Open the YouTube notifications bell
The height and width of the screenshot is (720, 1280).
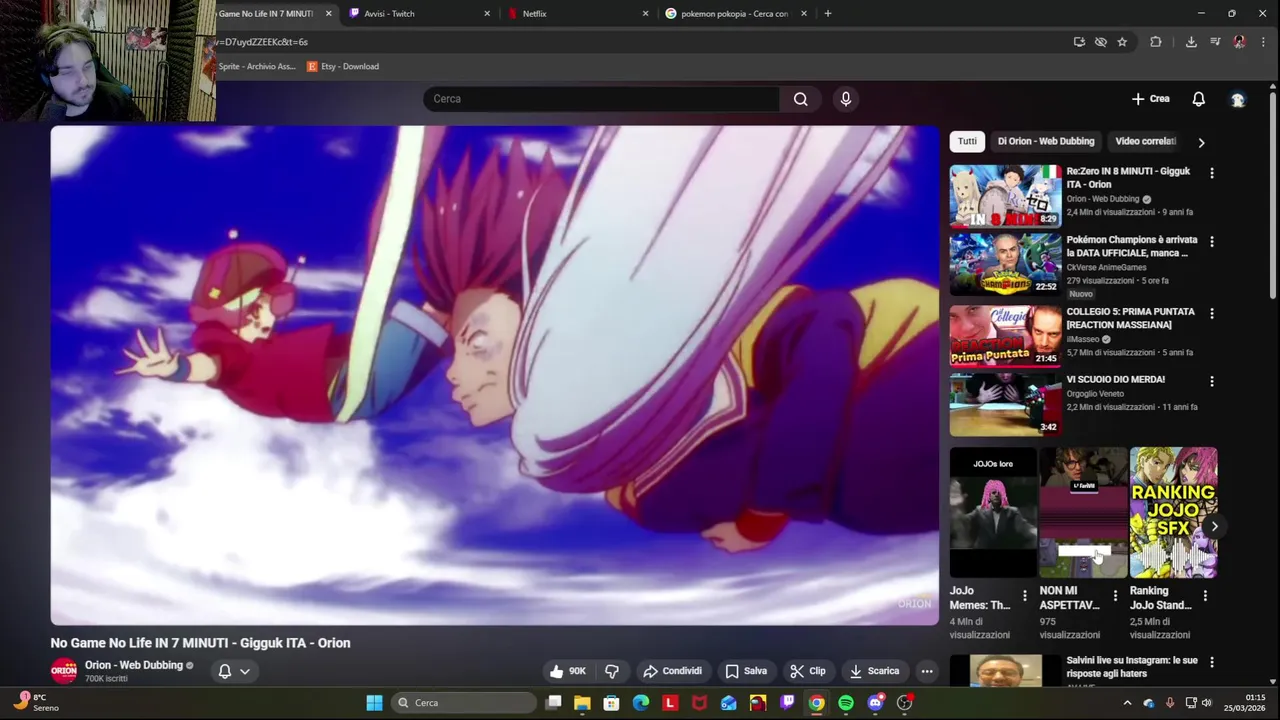1198,99
